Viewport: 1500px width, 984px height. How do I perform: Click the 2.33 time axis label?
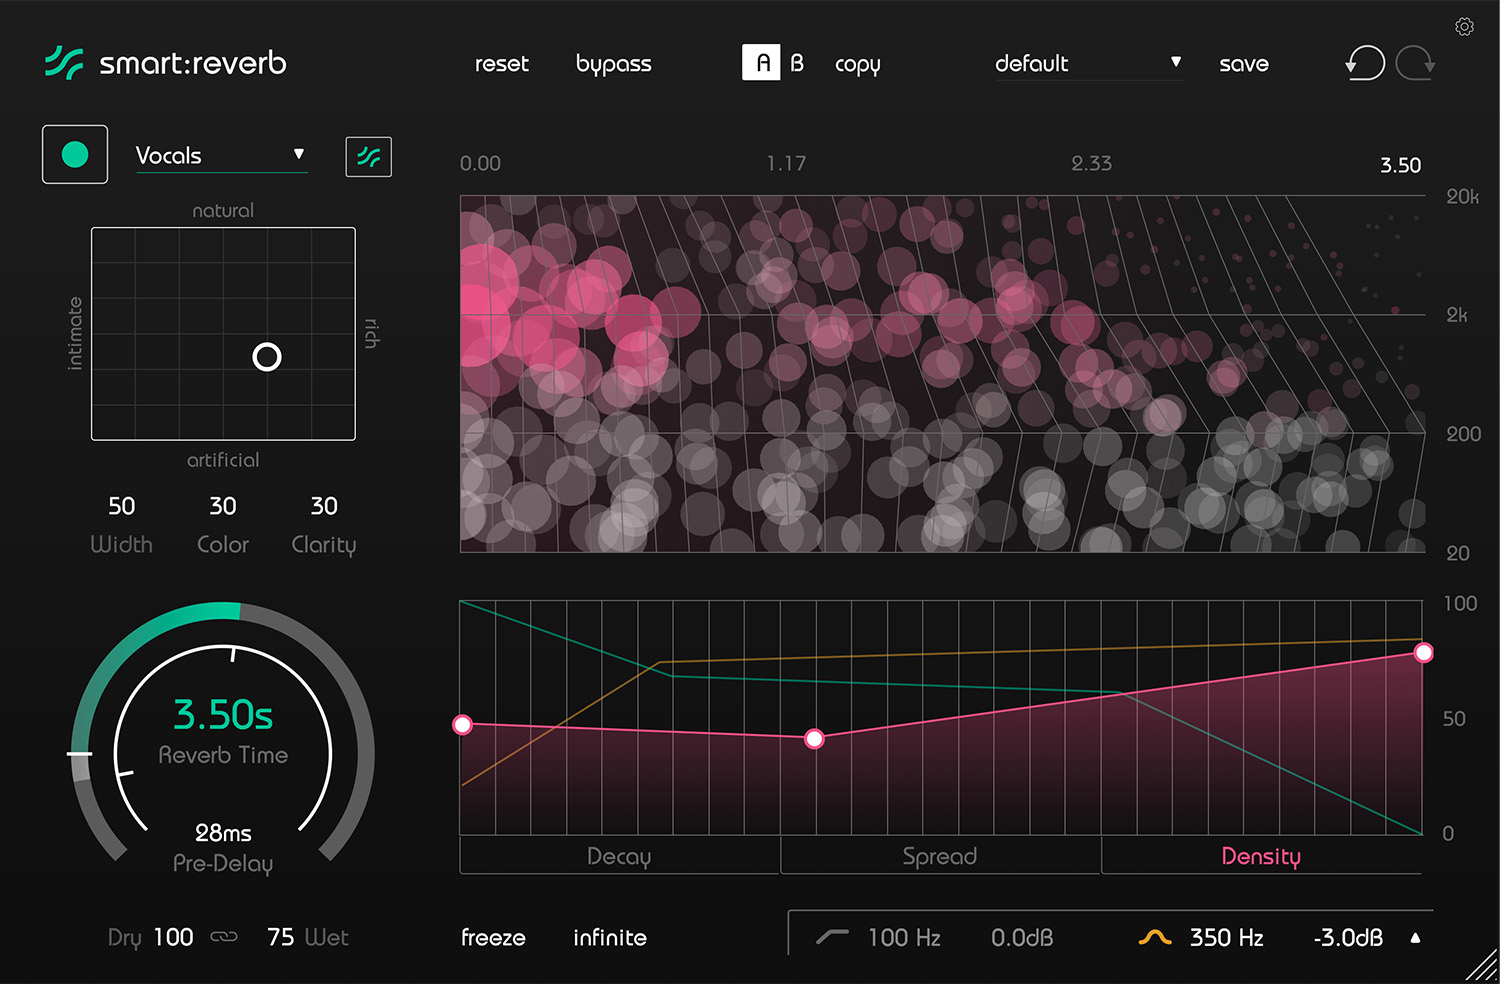(1091, 163)
